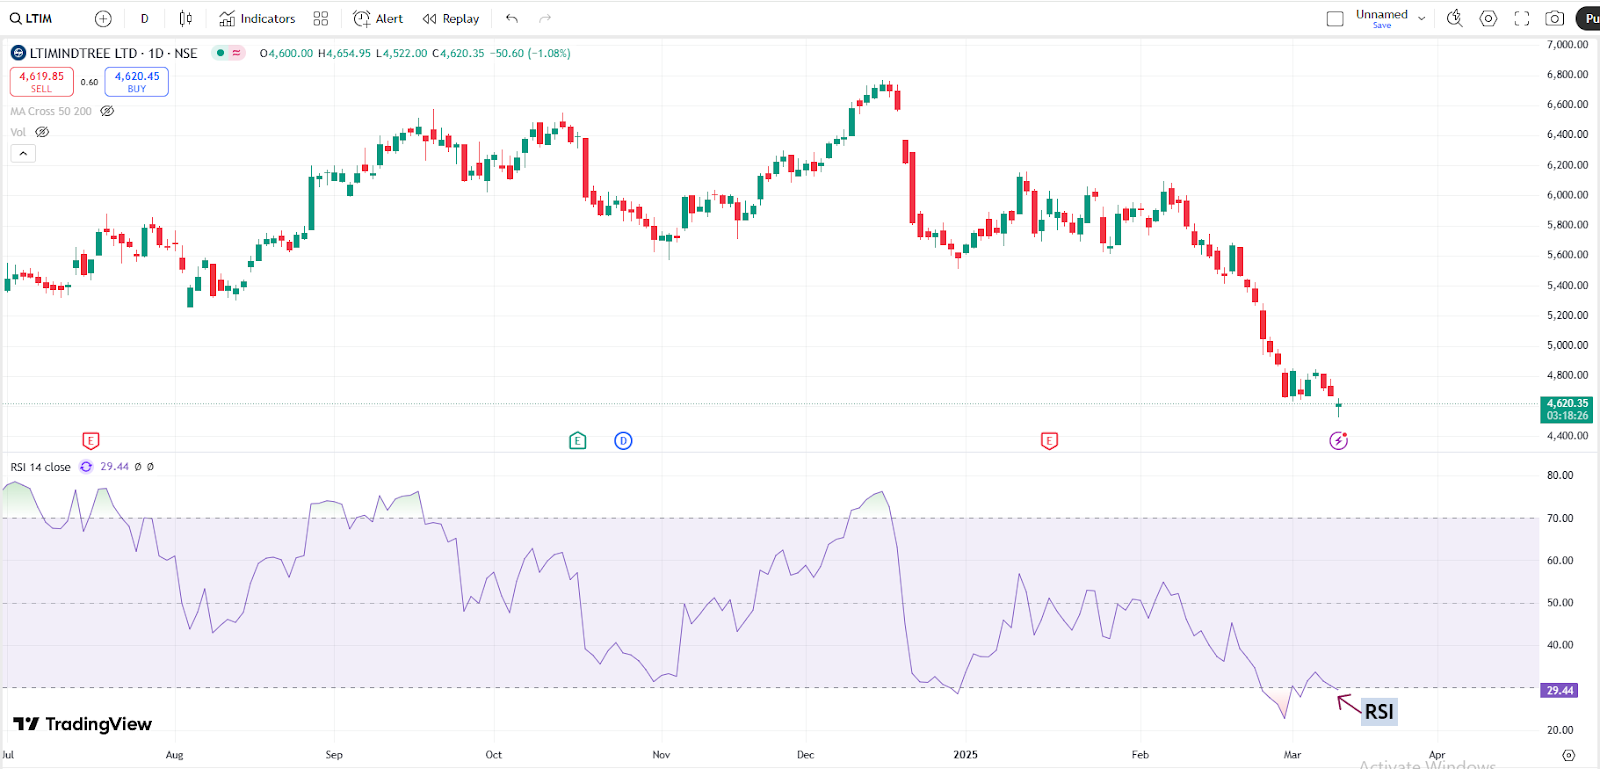Click the red earnings E marker near January
This screenshot has height=769, width=1600.
click(x=1049, y=440)
